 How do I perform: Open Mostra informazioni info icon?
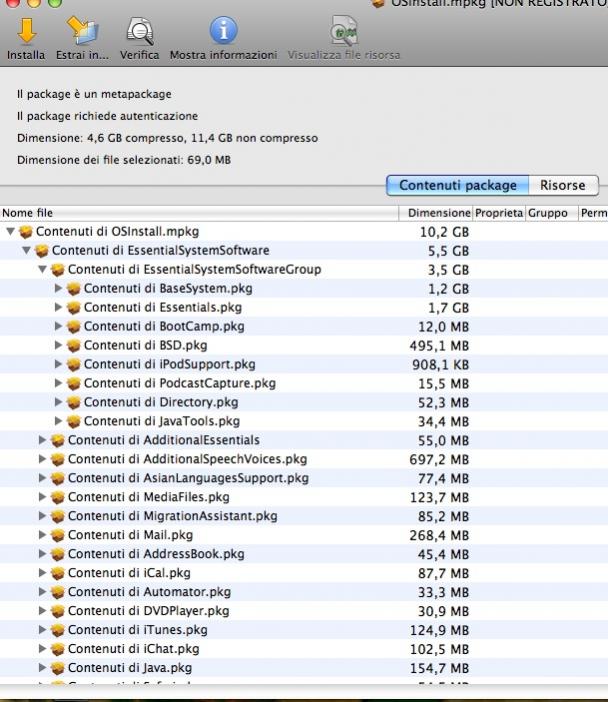coord(223,30)
